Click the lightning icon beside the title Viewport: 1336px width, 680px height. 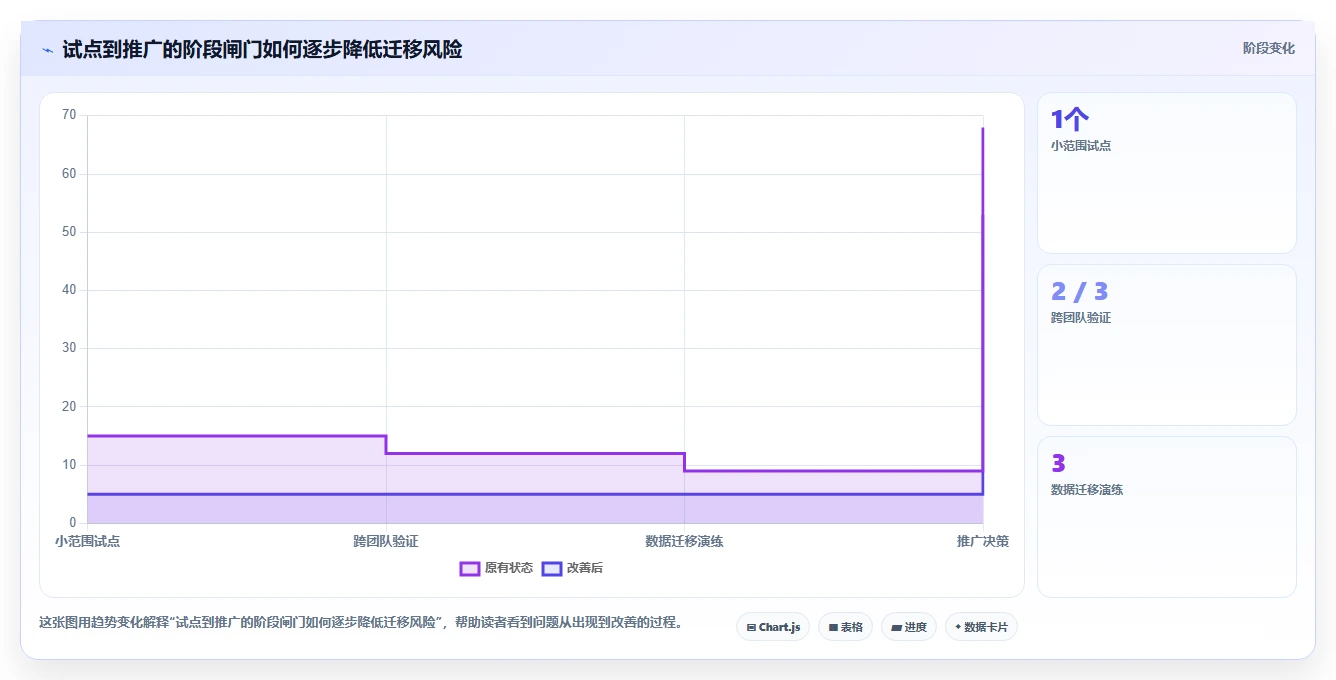point(47,49)
